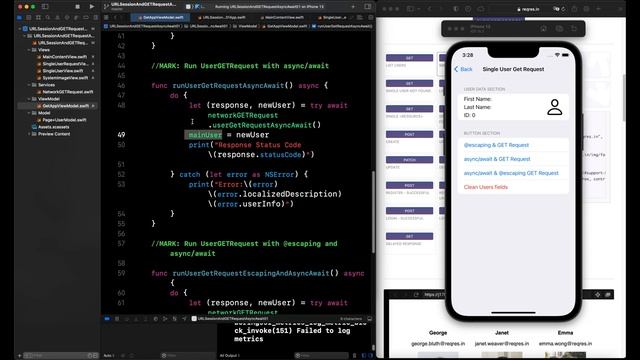Open the related items grid icon
640x360 pixels.
pyautogui.click(x=107, y=18)
